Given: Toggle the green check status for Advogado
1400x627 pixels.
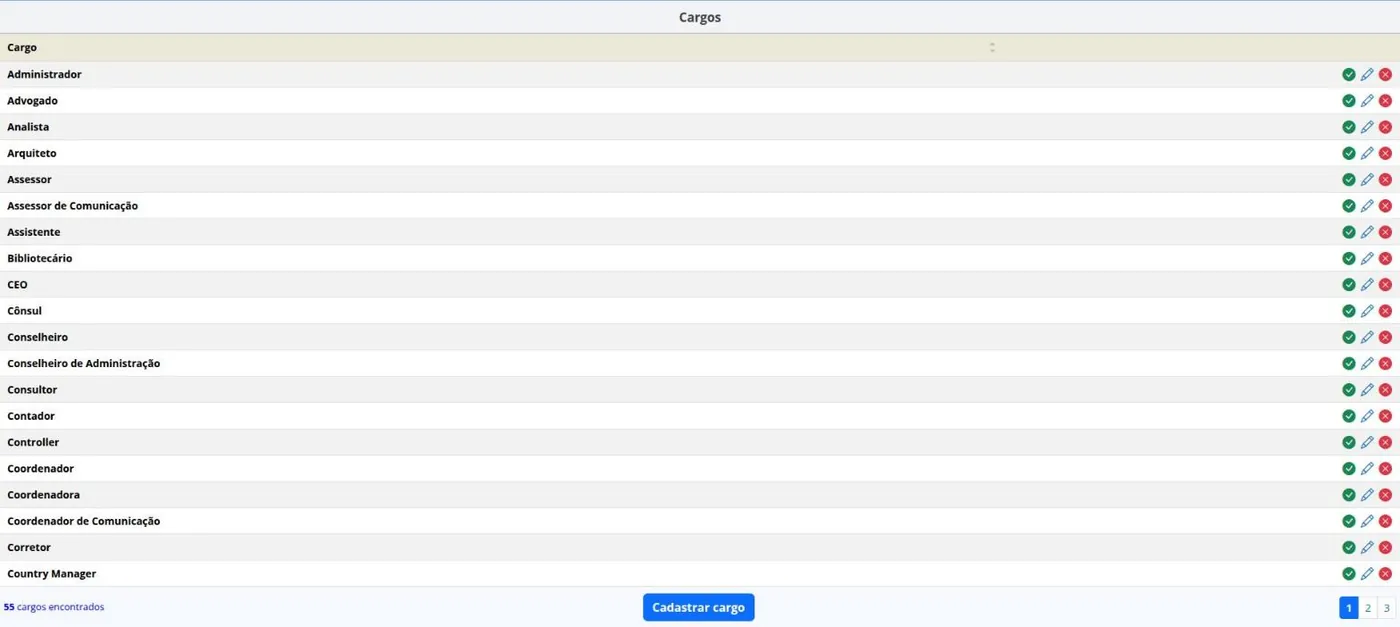Looking at the screenshot, I should click(1349, 100).
